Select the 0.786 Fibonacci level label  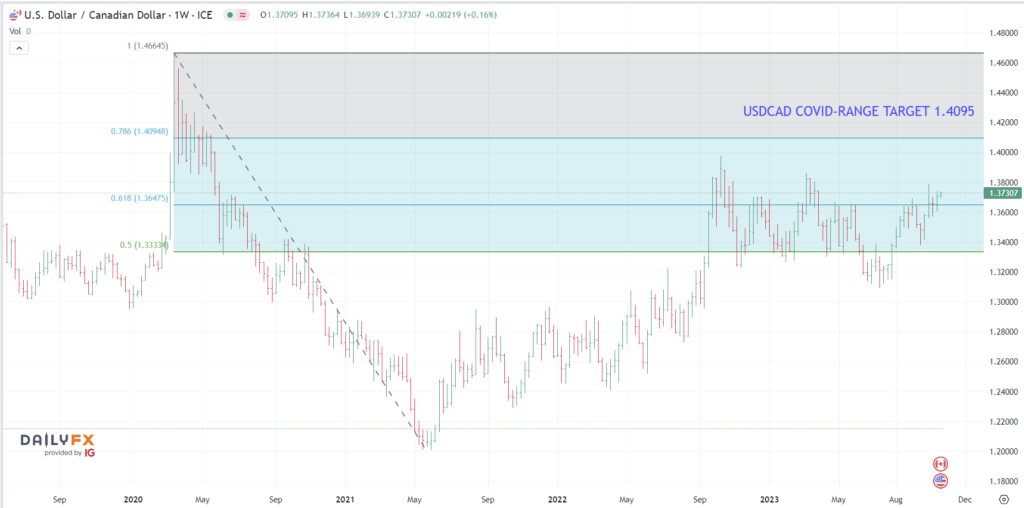point(138,131)
